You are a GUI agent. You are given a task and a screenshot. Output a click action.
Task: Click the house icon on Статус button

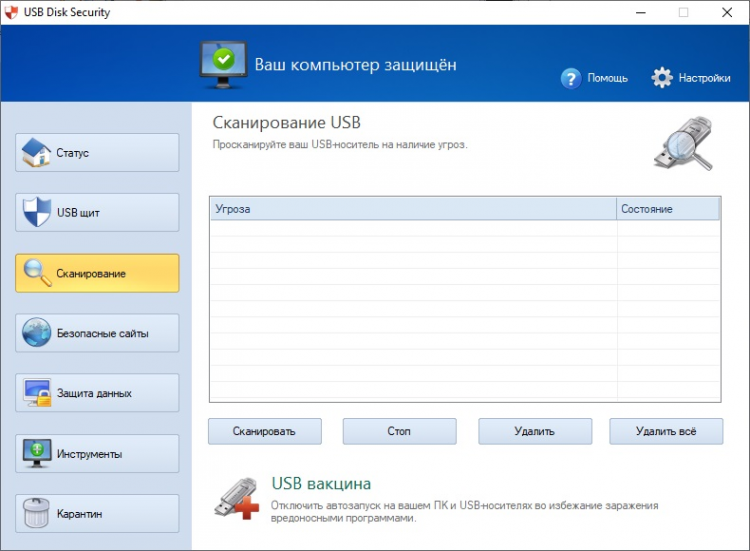36,153
